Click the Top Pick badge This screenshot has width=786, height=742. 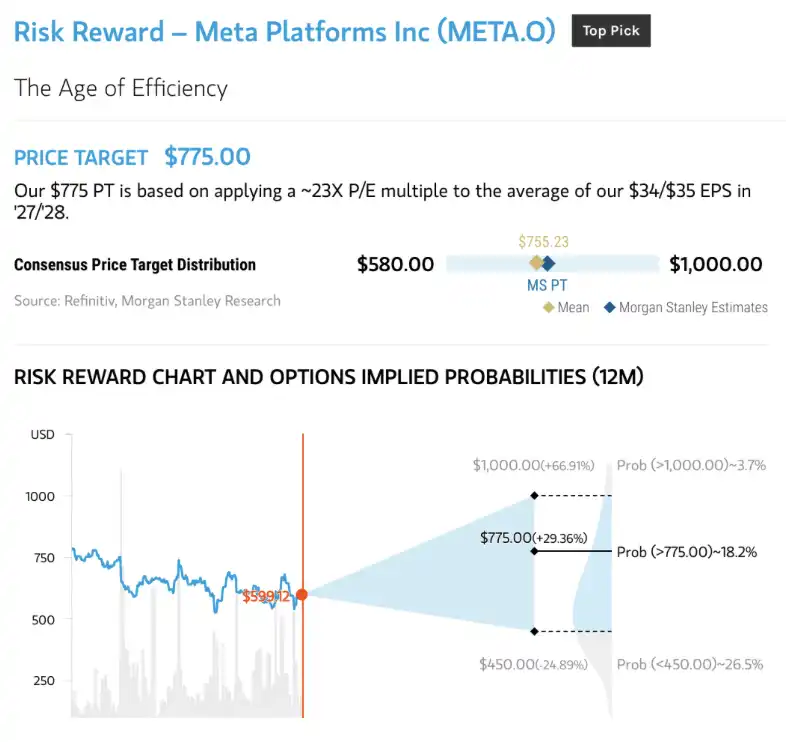[x=611, y=31]
